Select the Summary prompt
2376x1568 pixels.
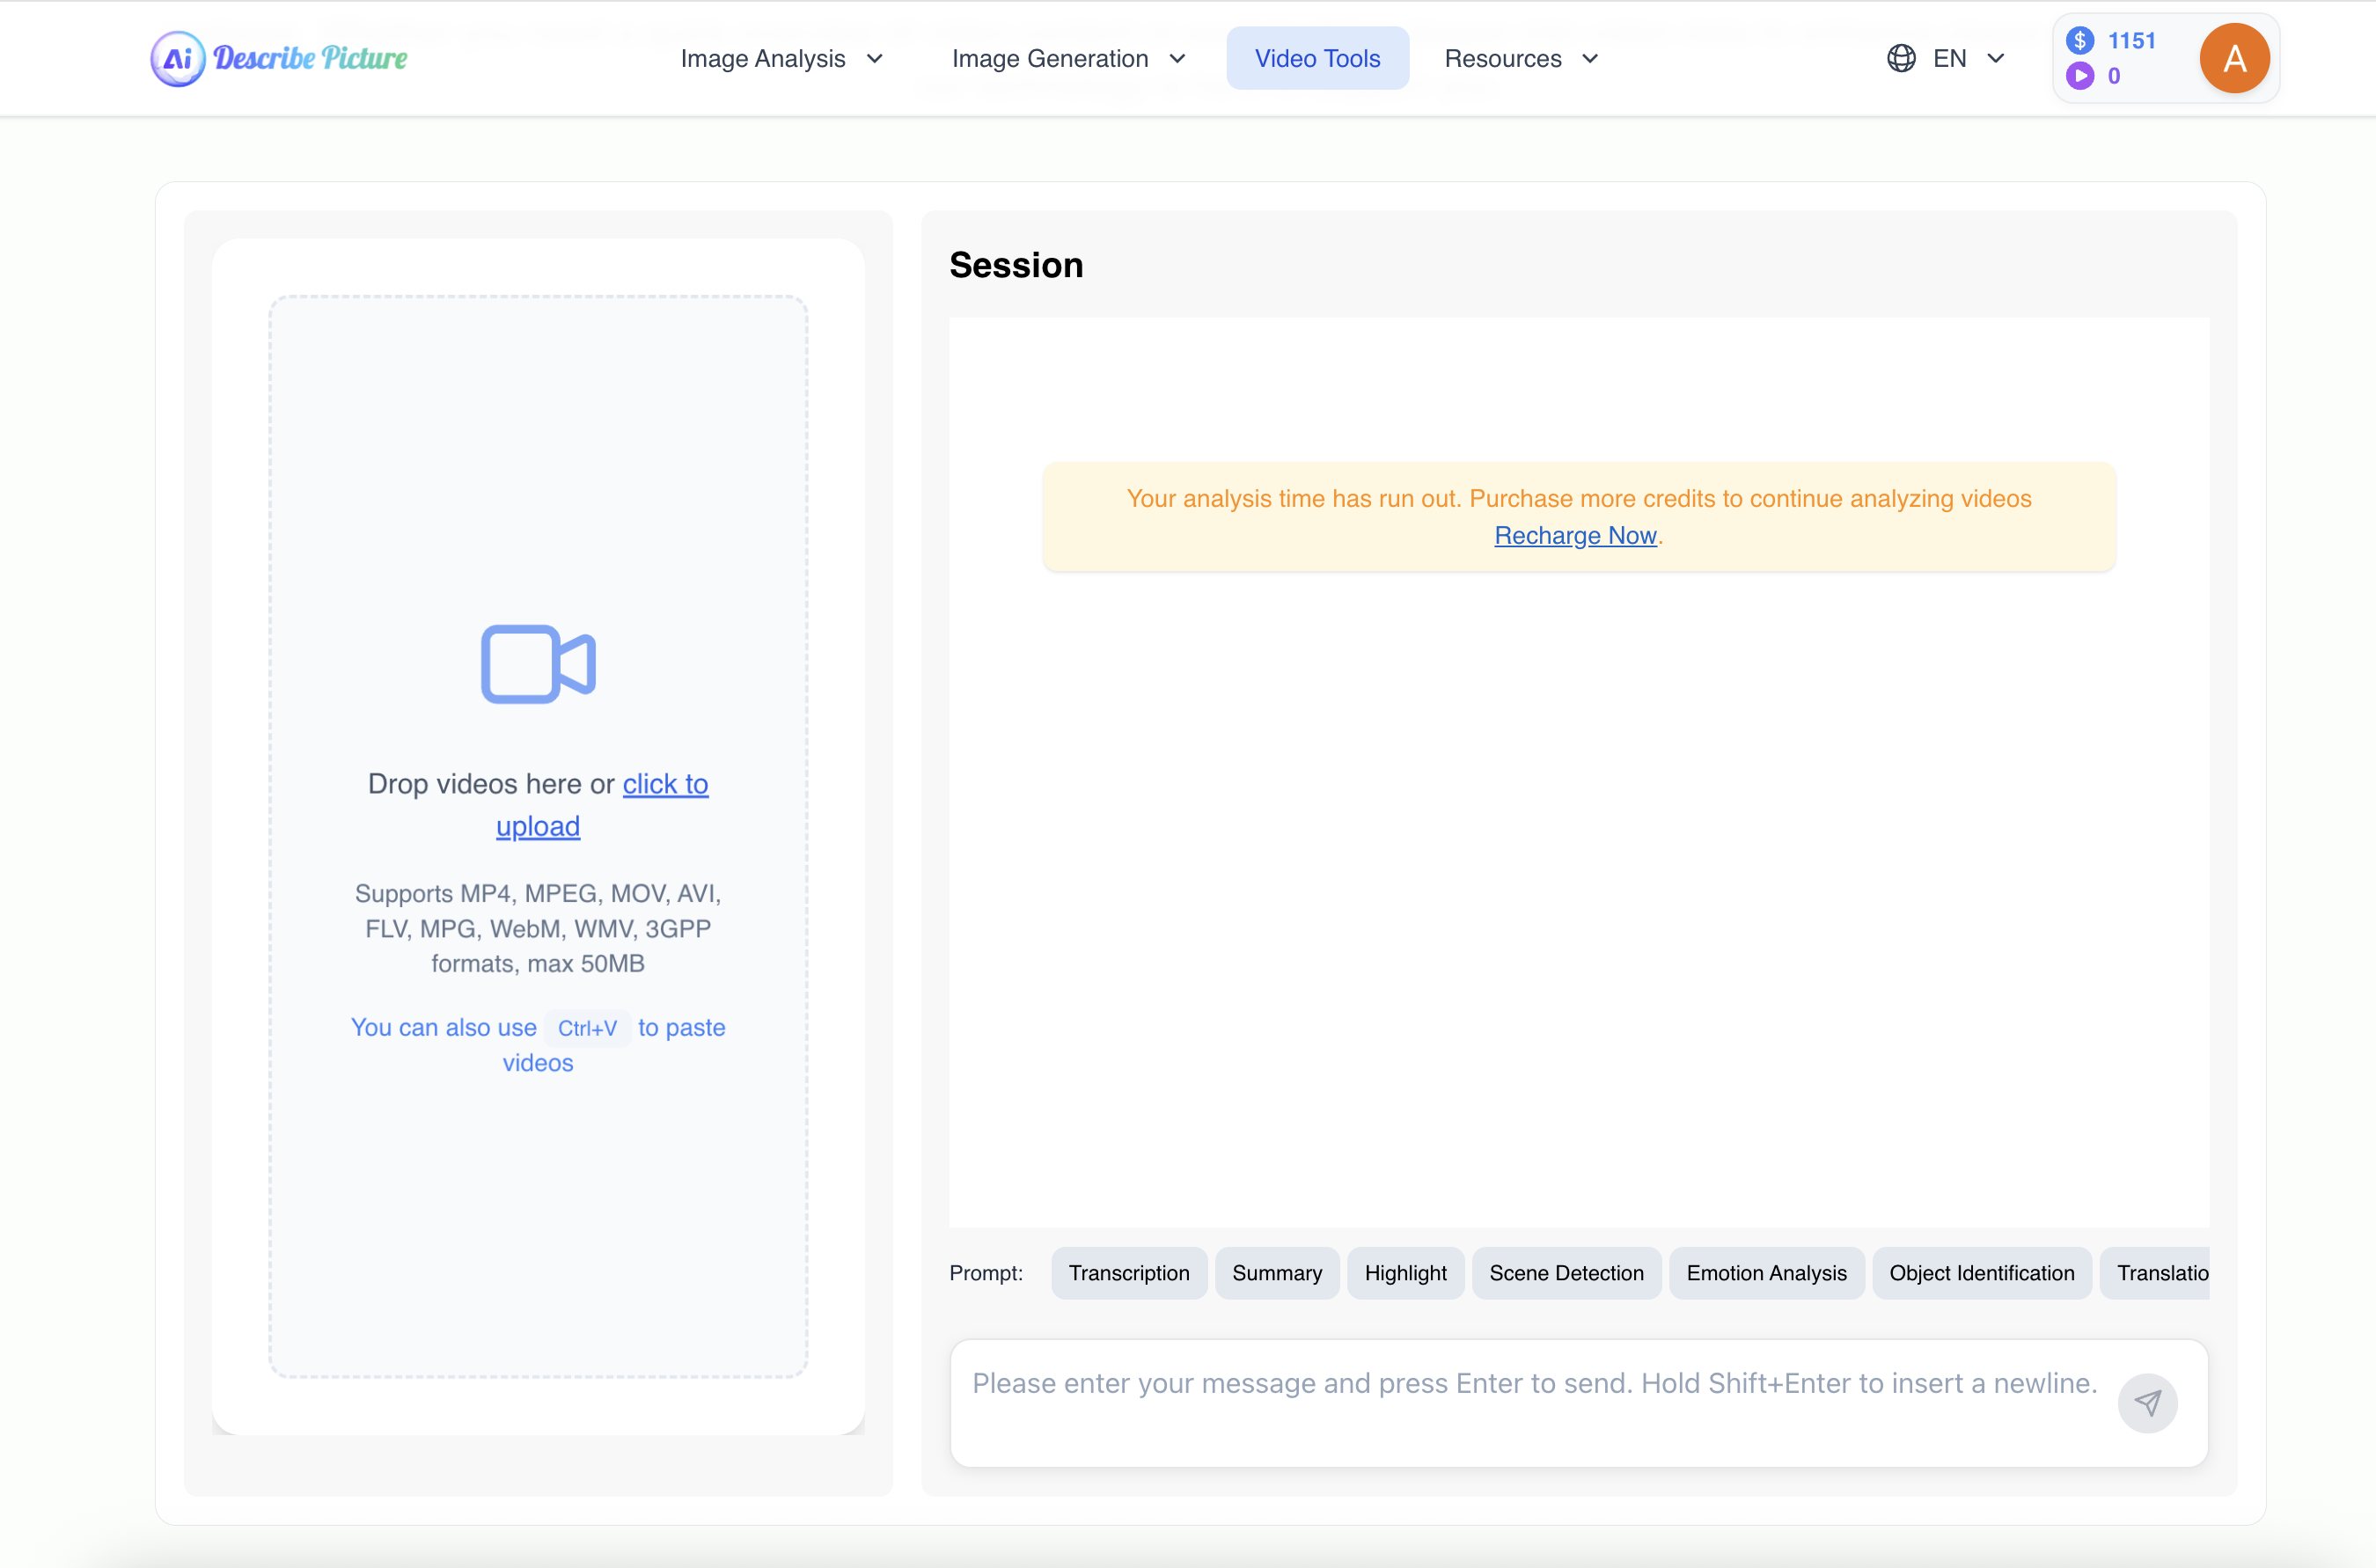point(1277,1273)
